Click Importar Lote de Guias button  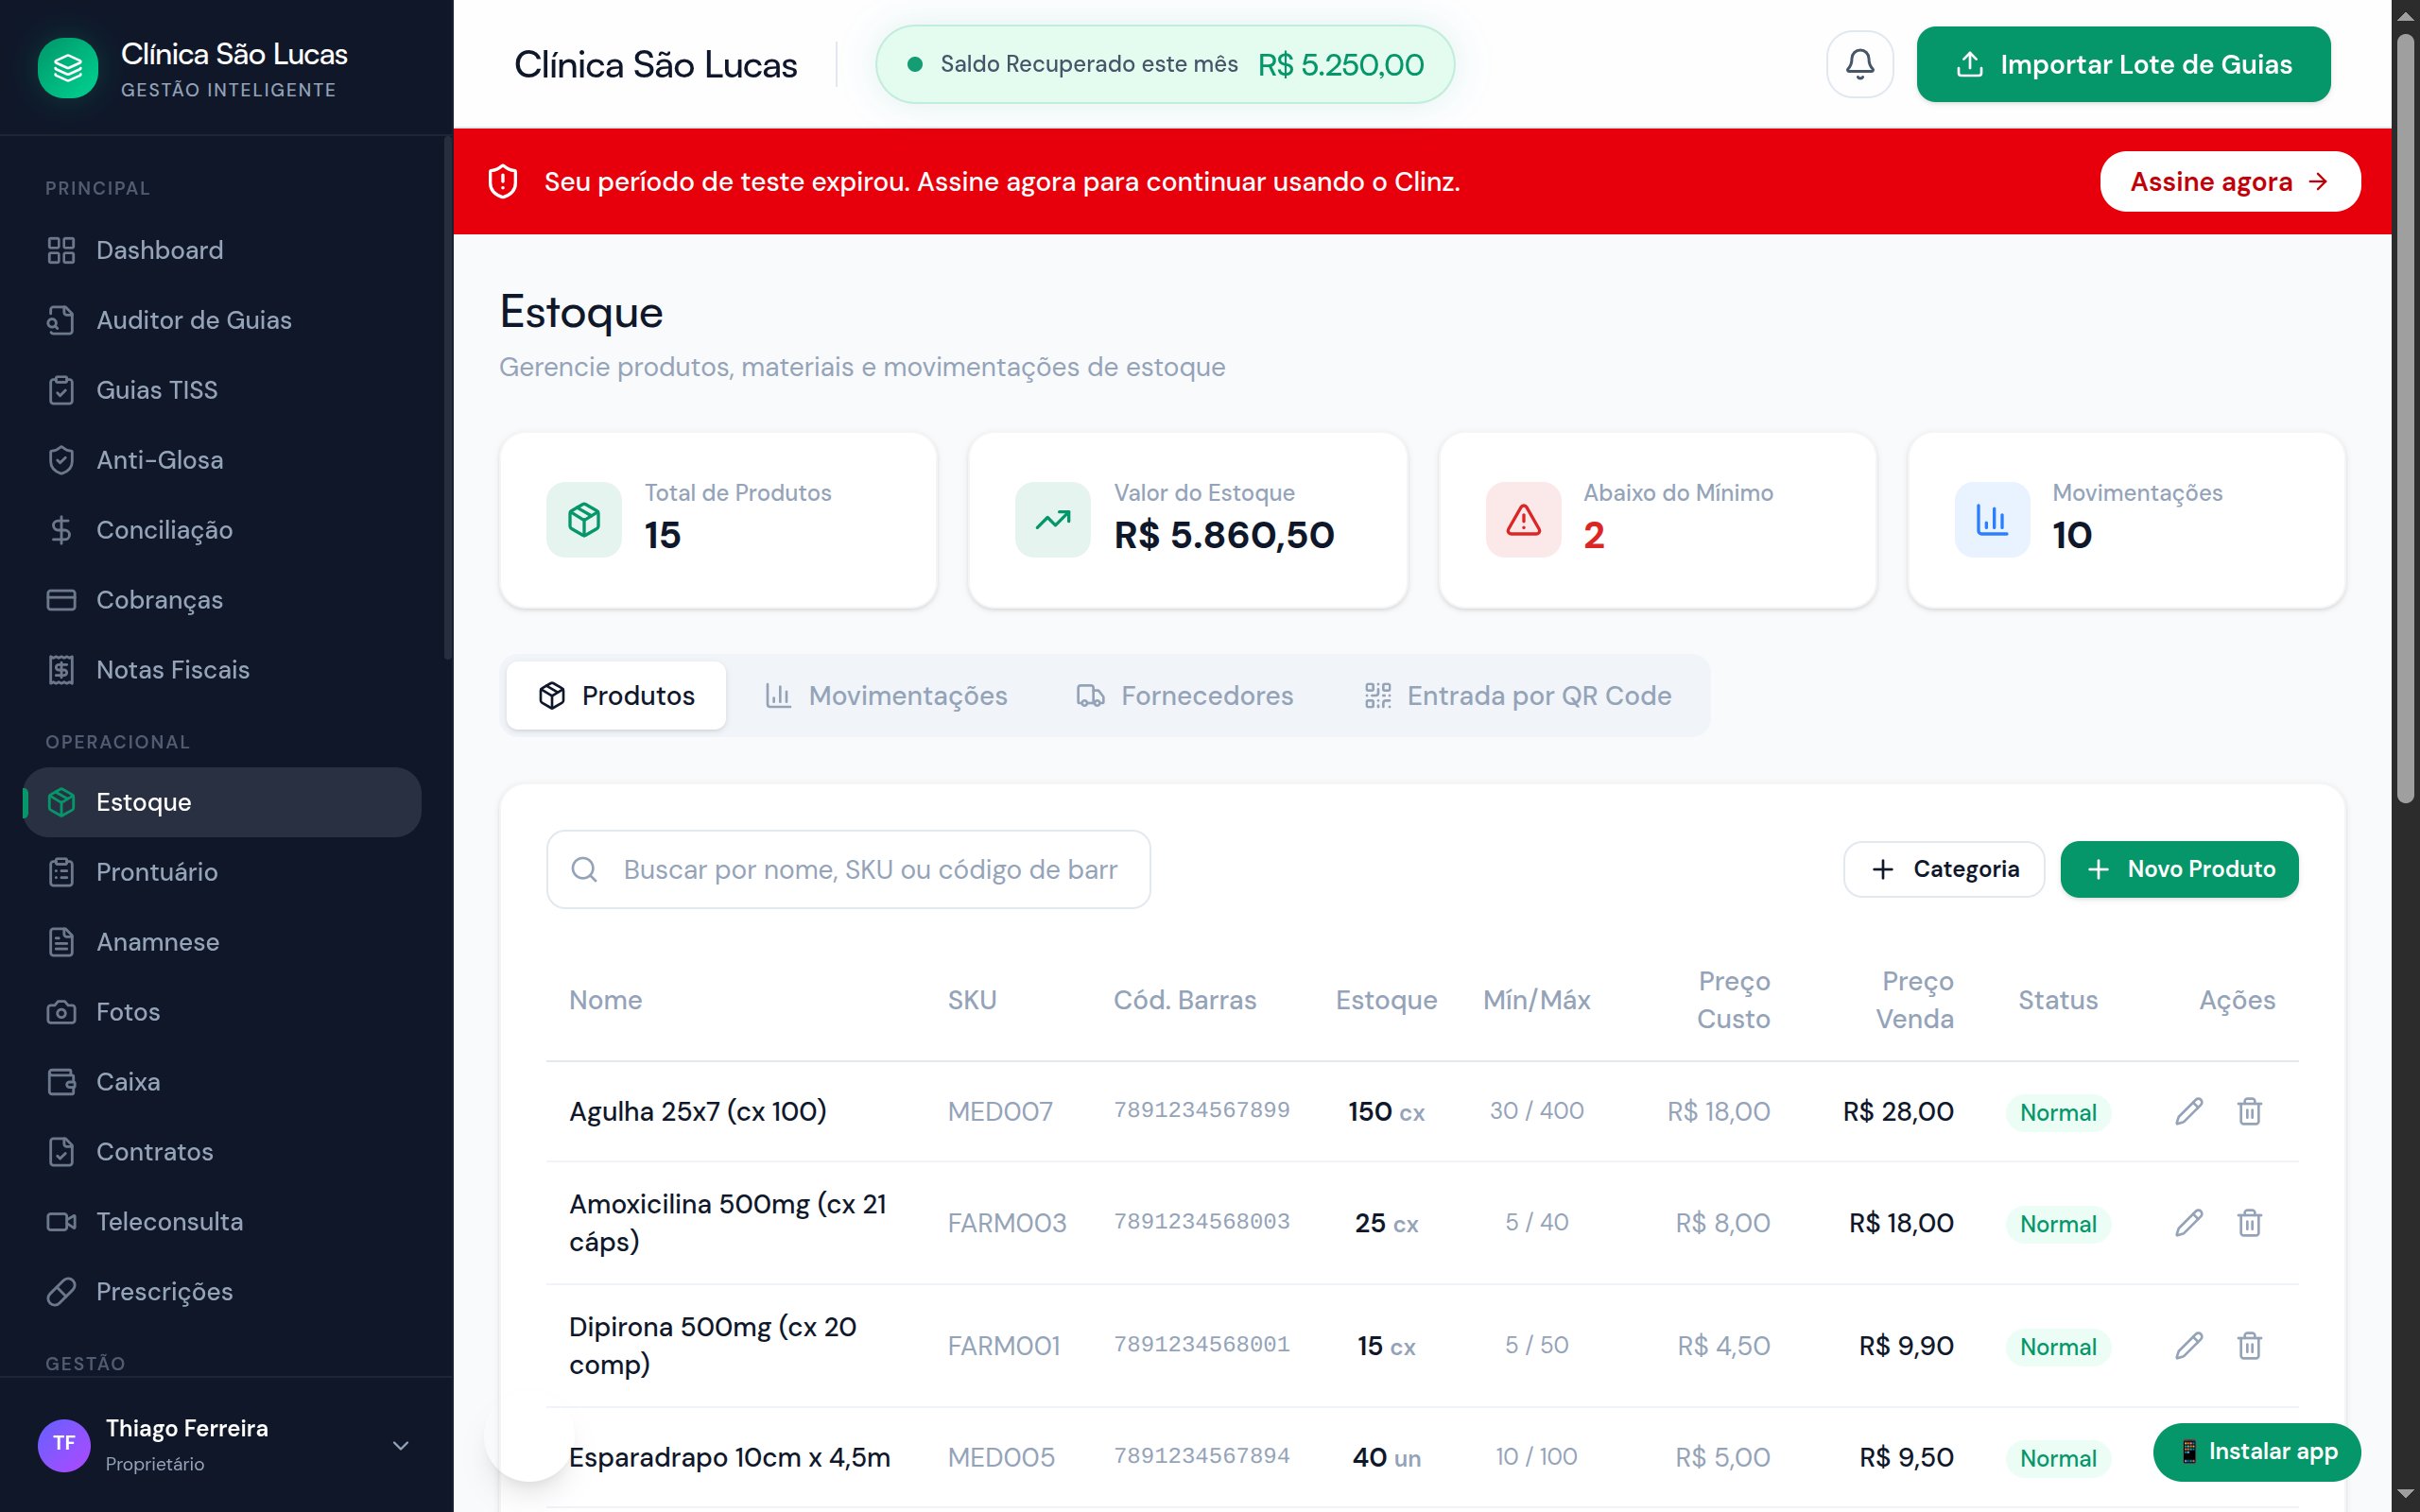tap(2123, 64)
